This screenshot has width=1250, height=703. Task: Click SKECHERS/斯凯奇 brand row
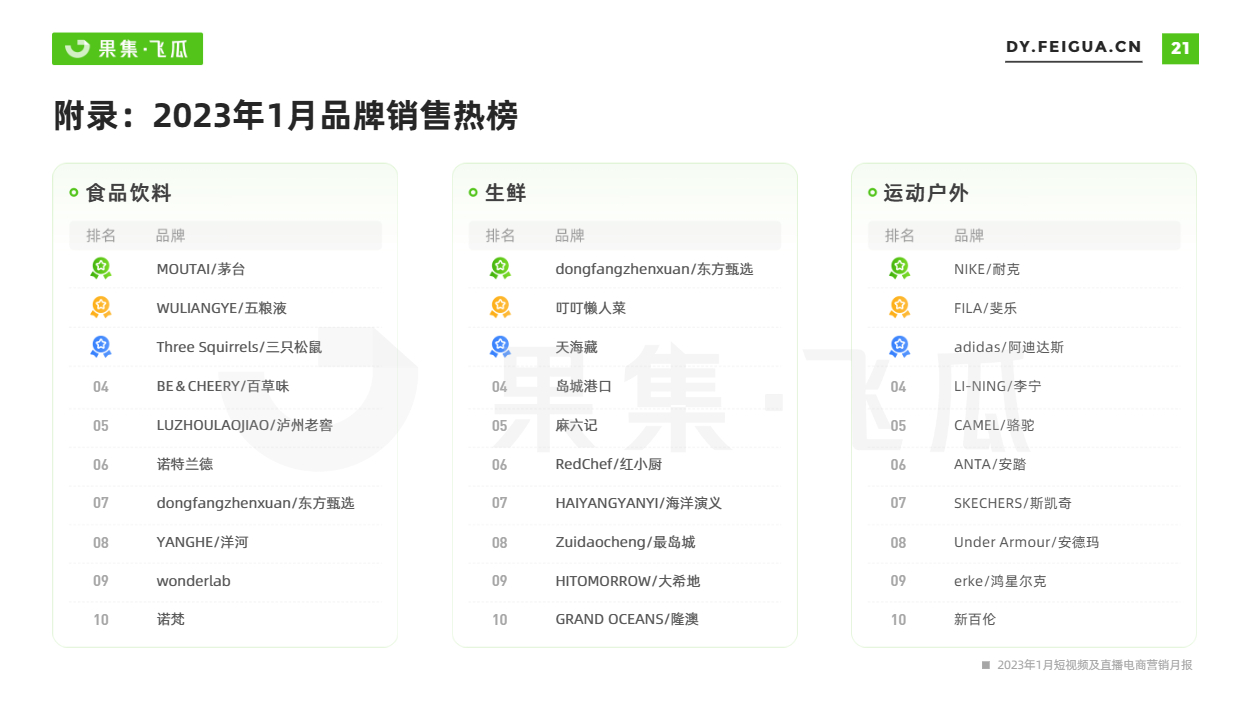click(1024, 503)
